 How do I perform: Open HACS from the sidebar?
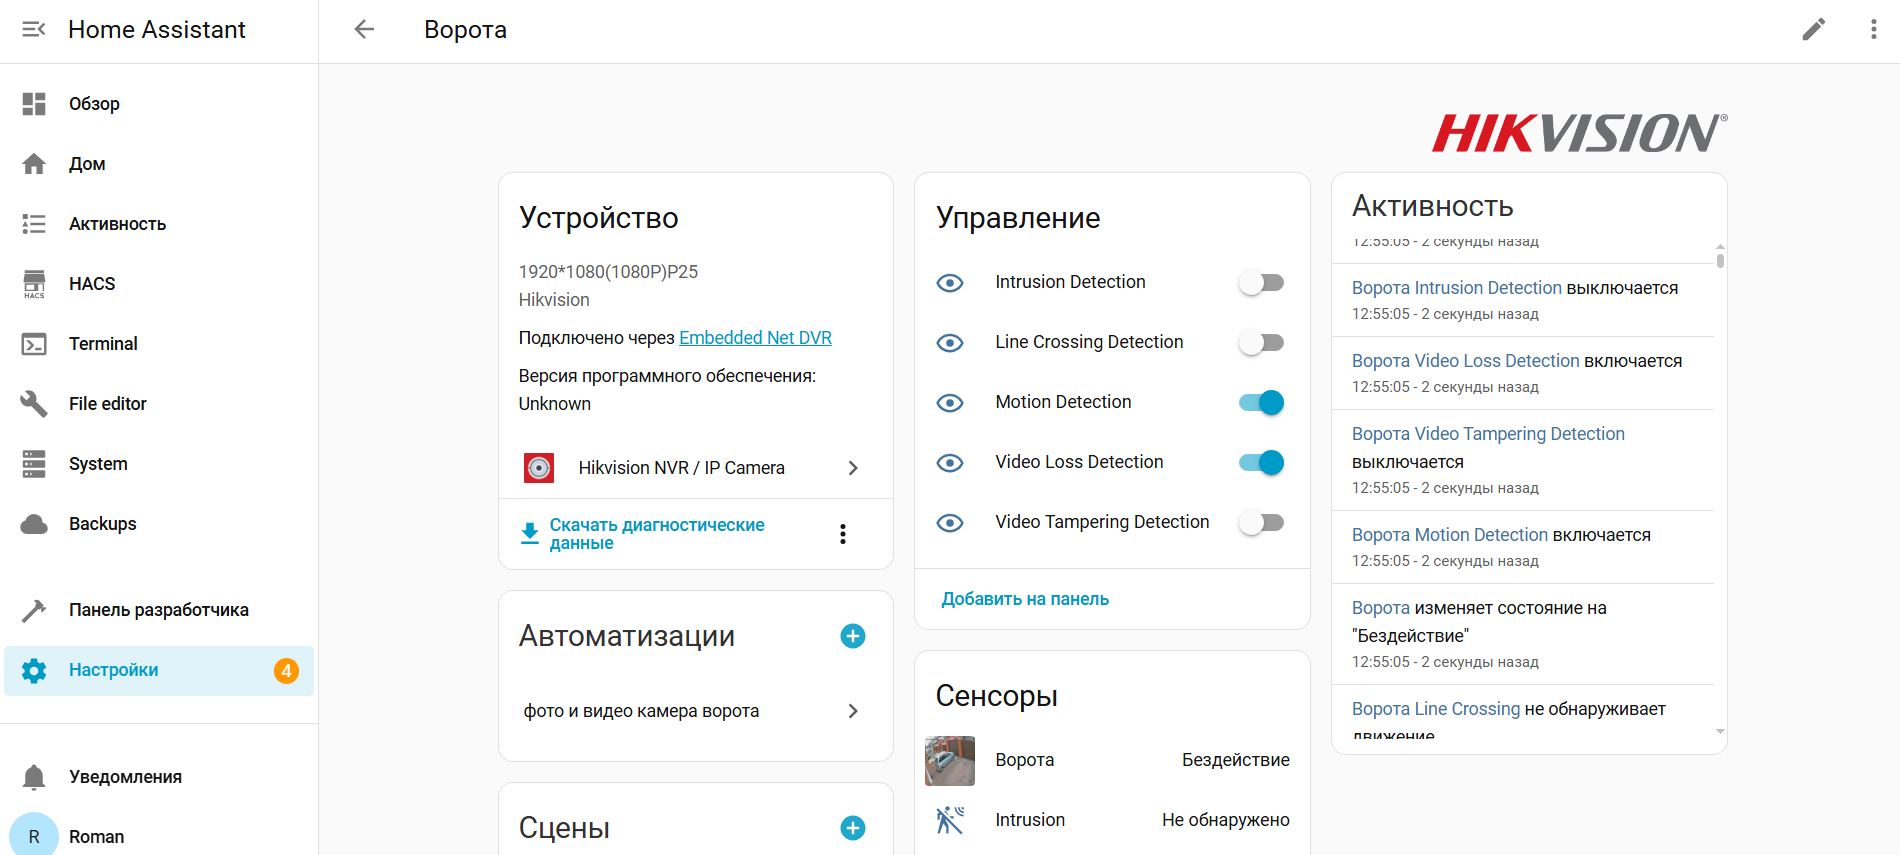[92, 284]
